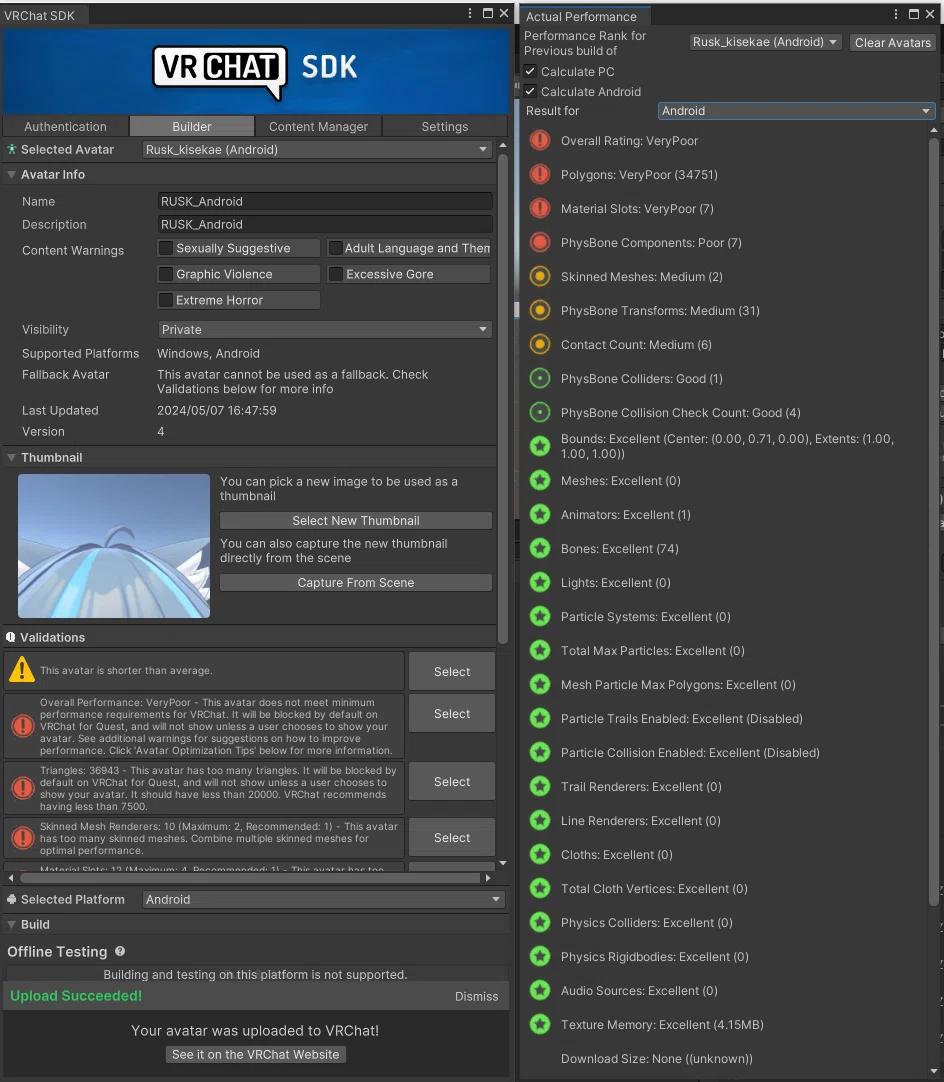Toggle the Graphic Violence checkbox
944x1082 pixels.
[166, 274]
